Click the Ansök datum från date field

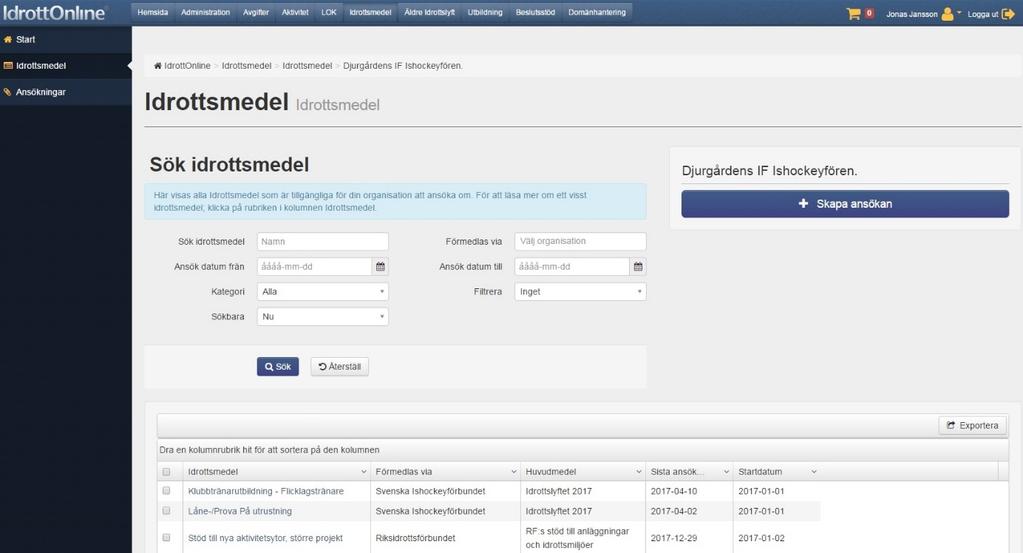click(314, 267)
